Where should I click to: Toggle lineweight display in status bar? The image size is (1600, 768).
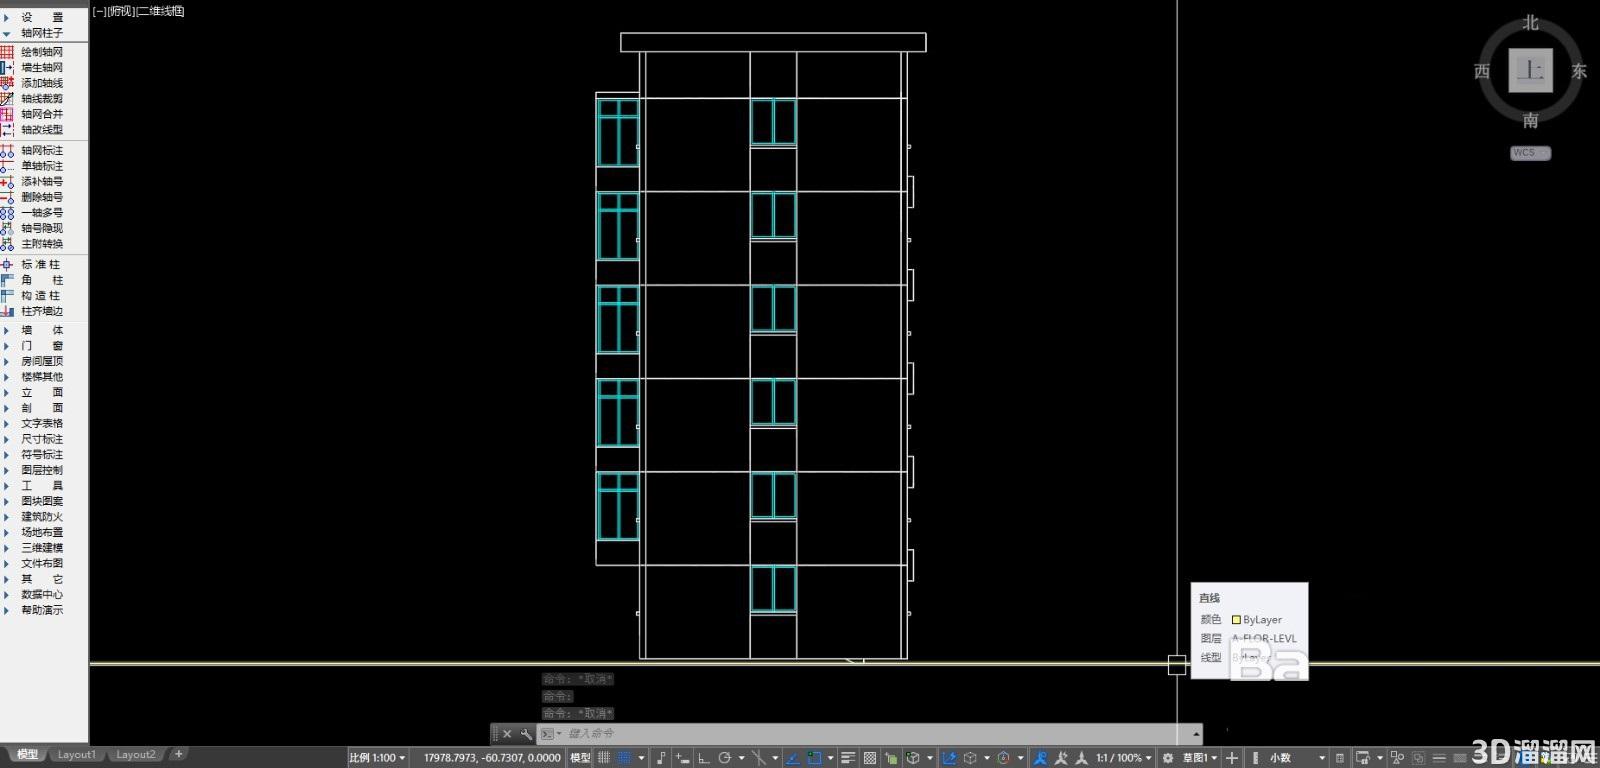pos(848,758)
